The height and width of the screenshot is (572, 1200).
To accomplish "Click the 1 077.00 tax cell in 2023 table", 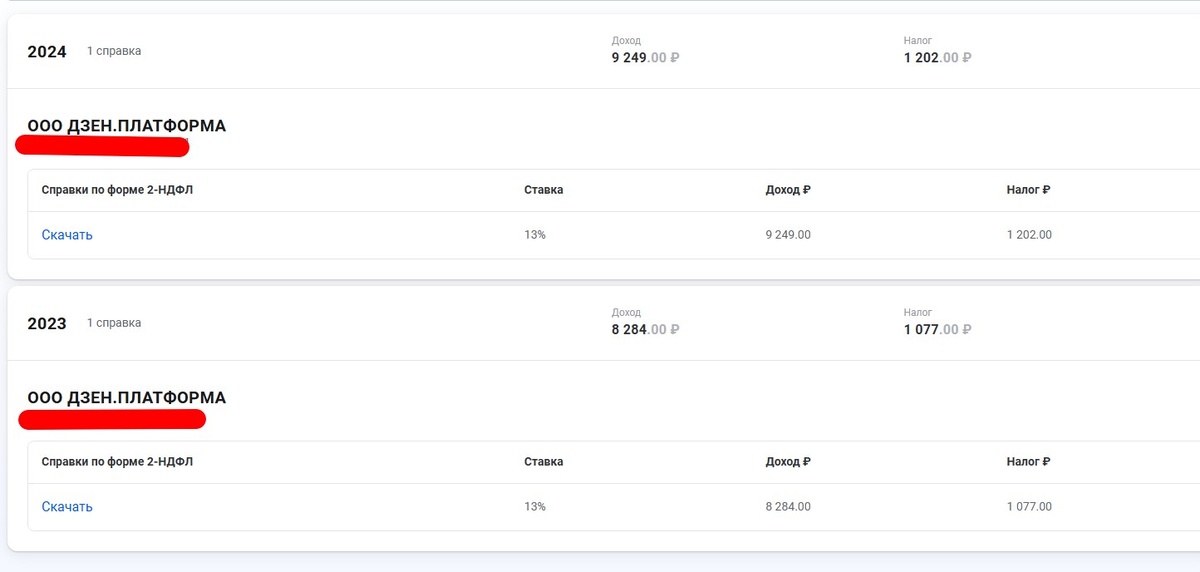I will [x=1029, y=507].
